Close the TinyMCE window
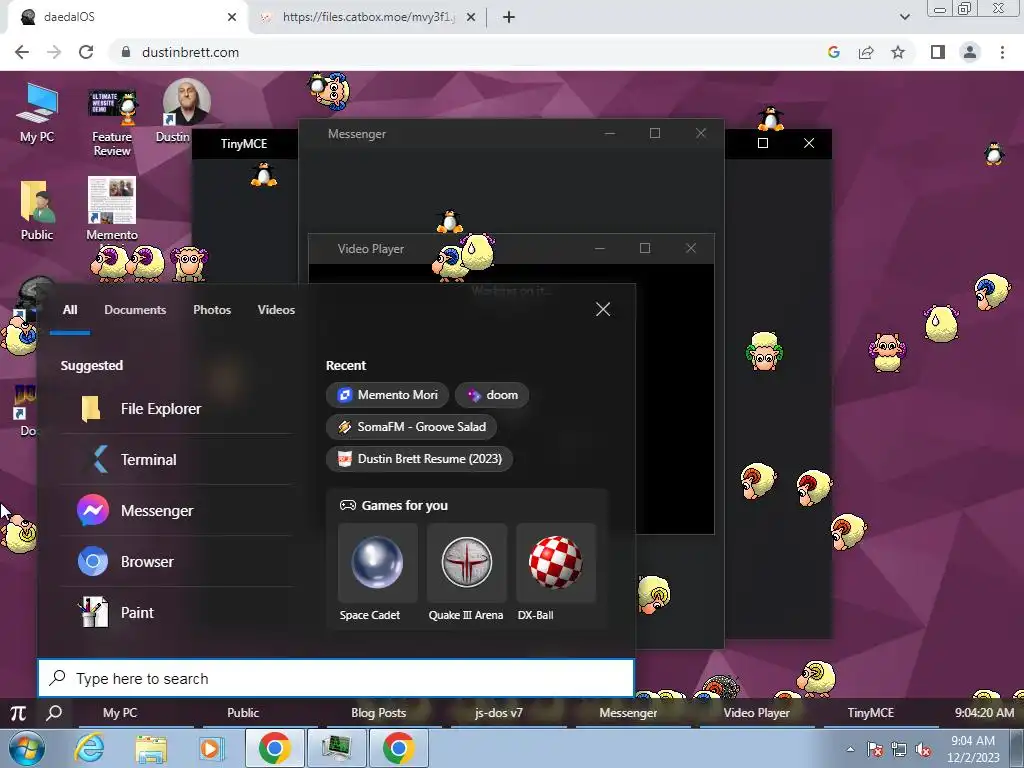This screenshot has width=1024, height=768. point(808,144)
